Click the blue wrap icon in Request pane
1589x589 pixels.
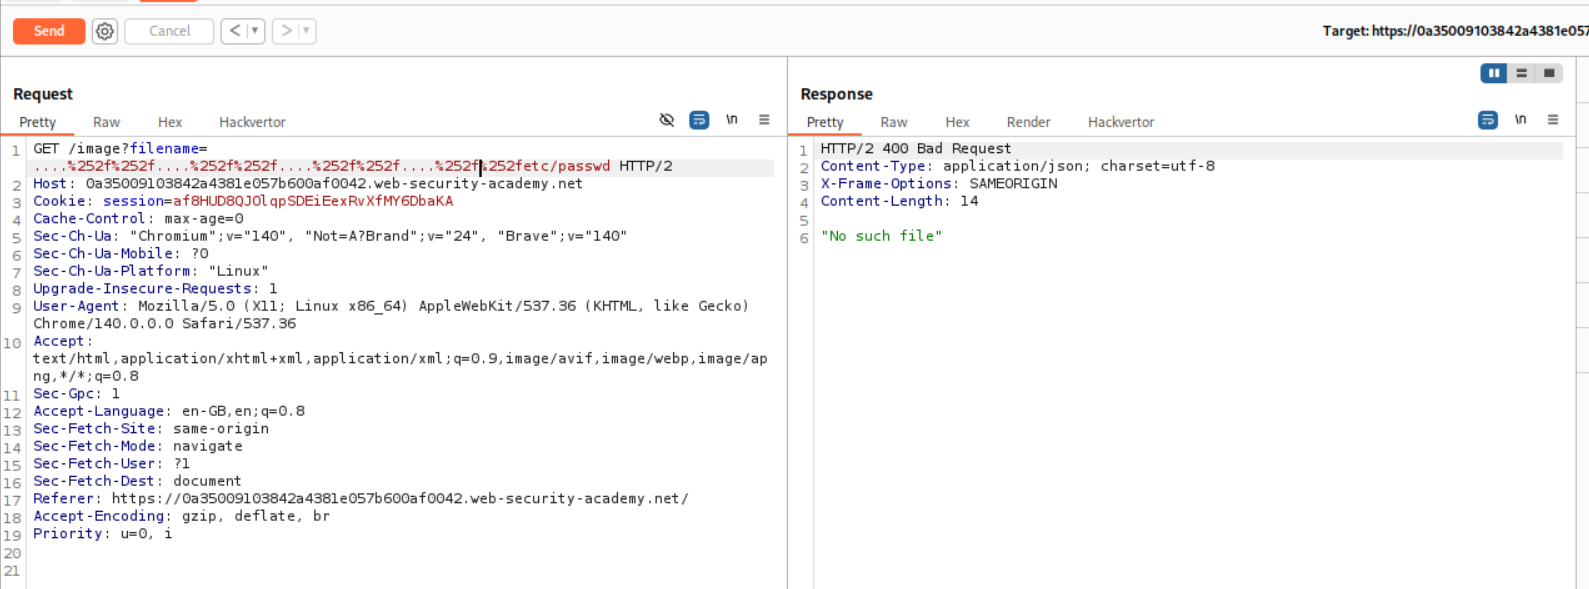pyautogui.click(x=699, y=120)
